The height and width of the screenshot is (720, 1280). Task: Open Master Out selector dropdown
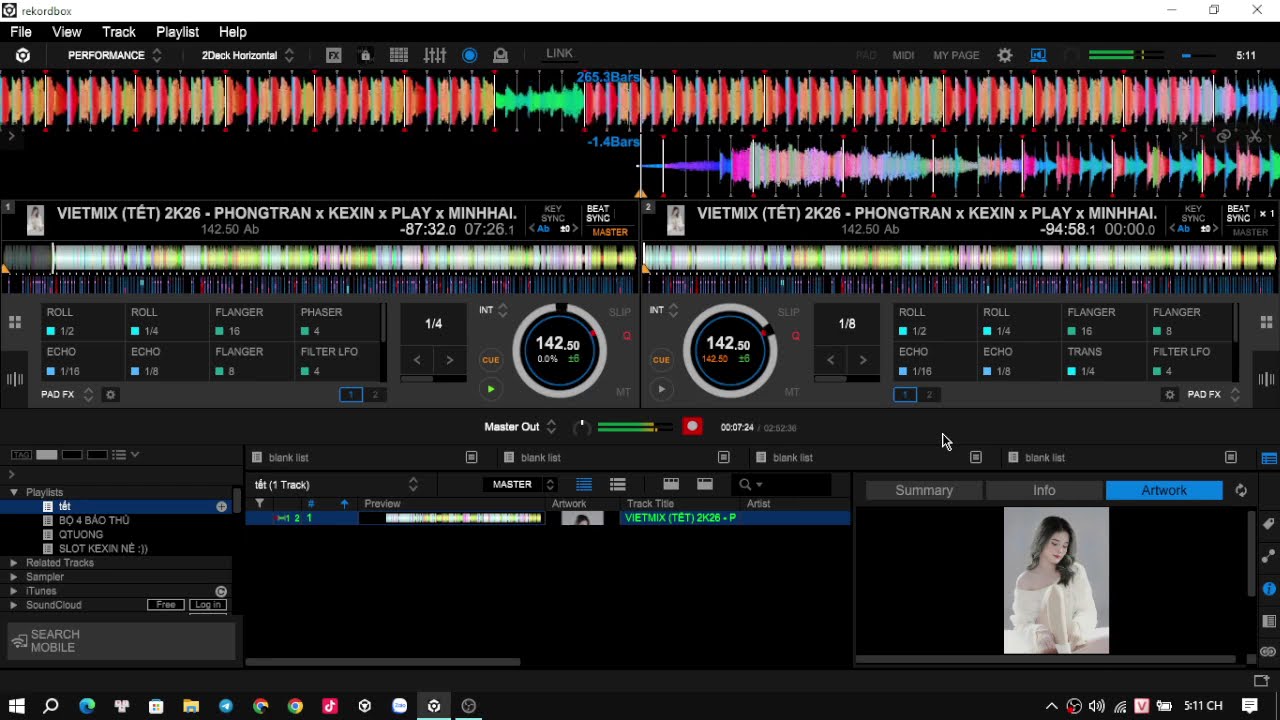[520, 427]
